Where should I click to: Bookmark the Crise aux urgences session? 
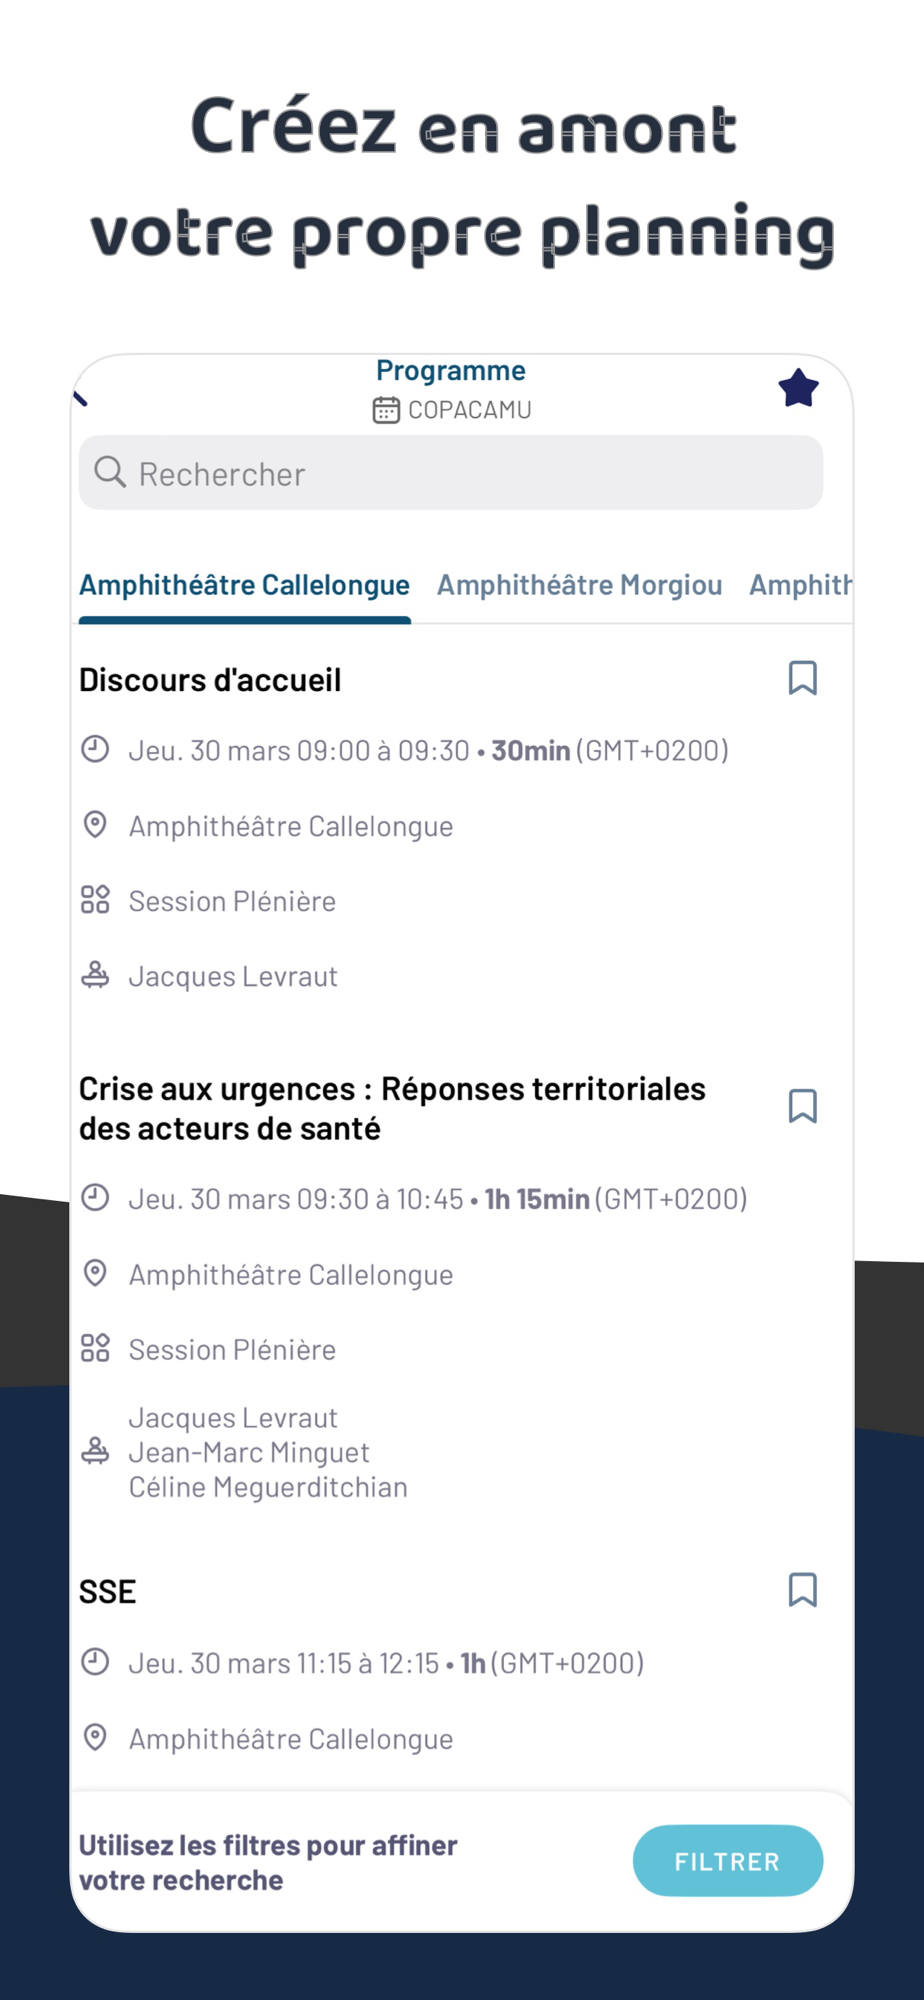click(x=802, y=1106)
